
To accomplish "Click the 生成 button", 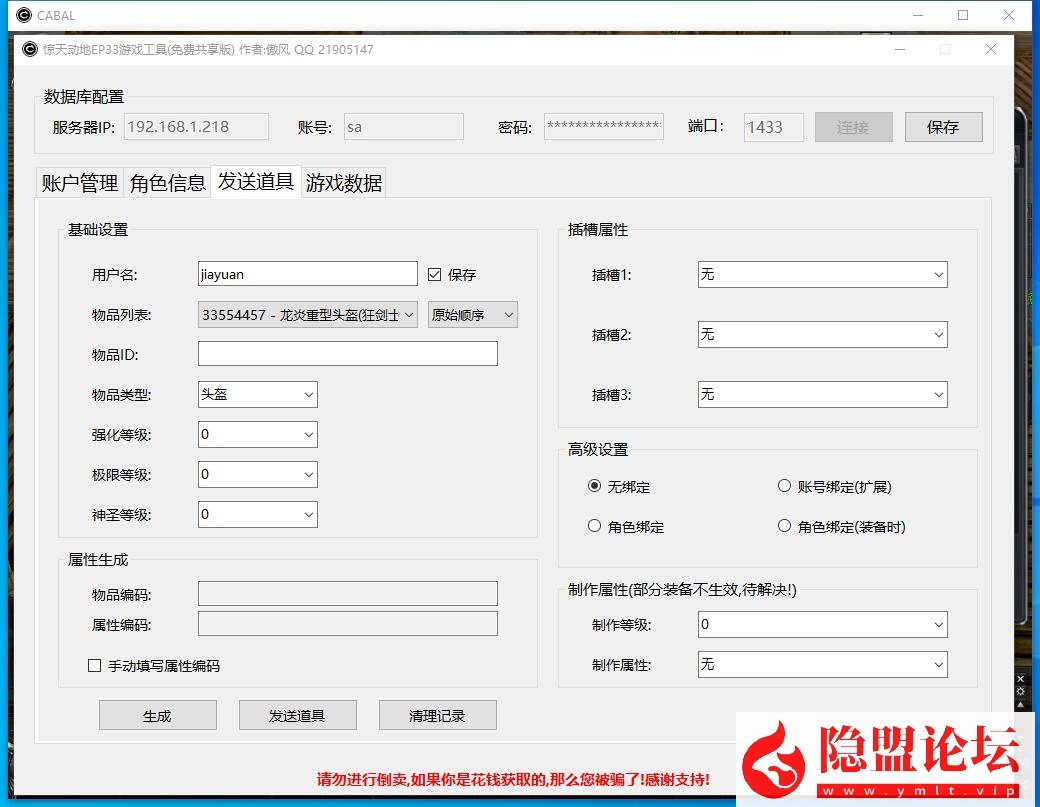I will [x=158, y=715].
